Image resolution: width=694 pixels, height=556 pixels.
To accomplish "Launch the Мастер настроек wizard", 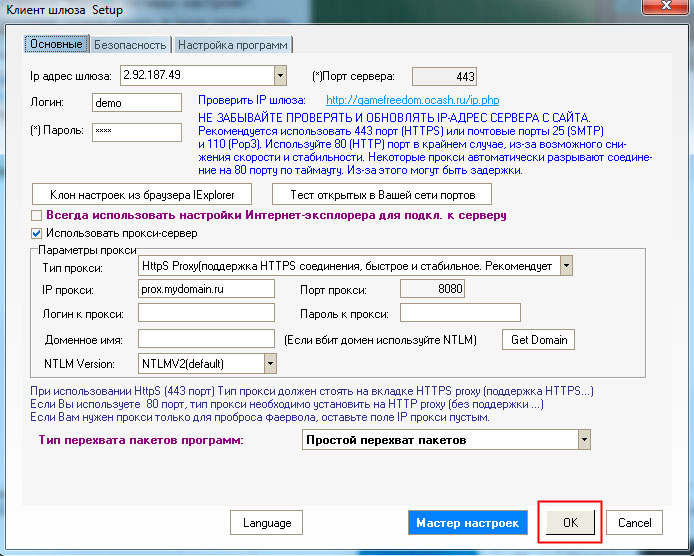I will click(x=467, y=523).
